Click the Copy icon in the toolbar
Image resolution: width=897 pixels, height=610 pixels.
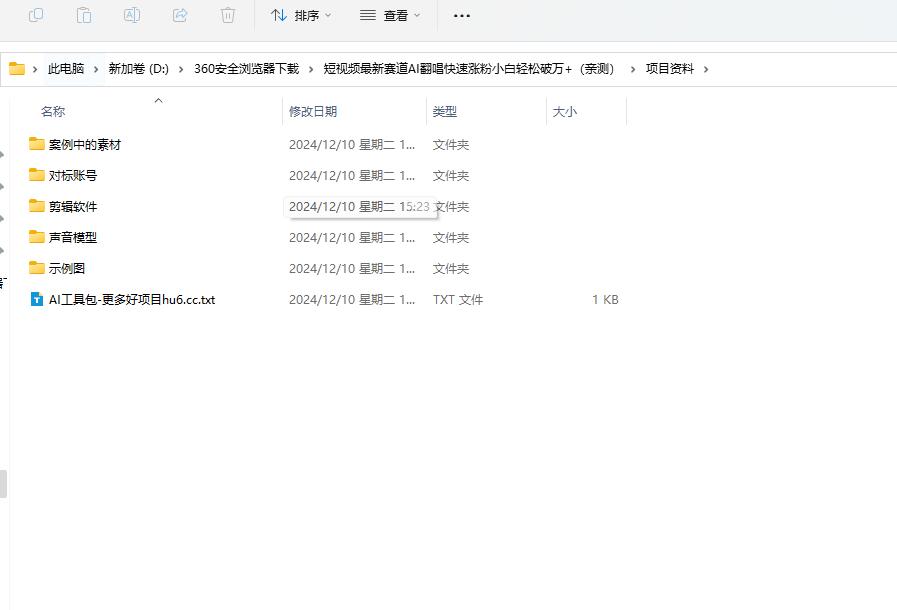[x=37, y=15]
